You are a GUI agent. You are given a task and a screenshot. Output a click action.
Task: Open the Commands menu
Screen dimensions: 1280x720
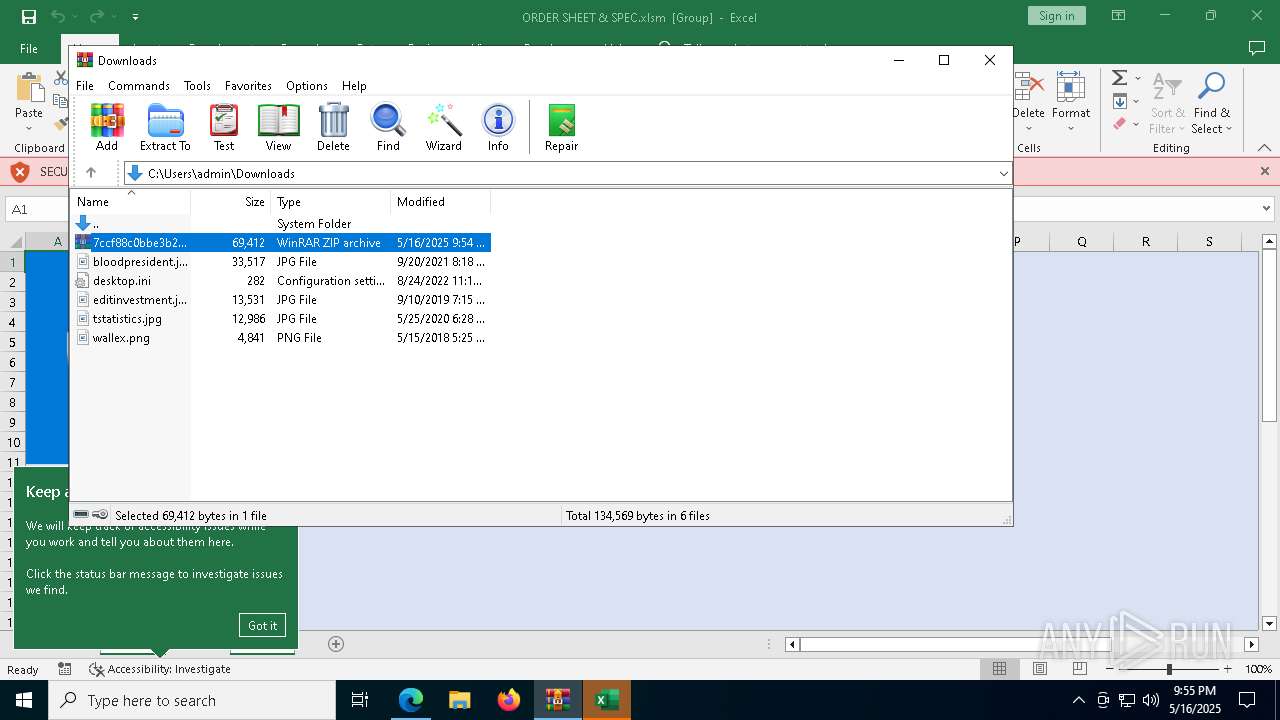[139, 86]
